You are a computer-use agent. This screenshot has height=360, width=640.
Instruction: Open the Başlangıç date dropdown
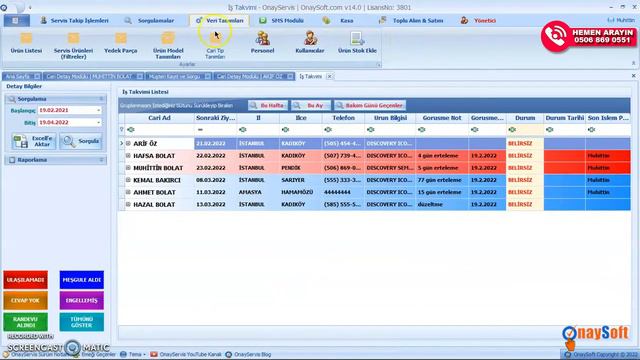click(98, 110)
